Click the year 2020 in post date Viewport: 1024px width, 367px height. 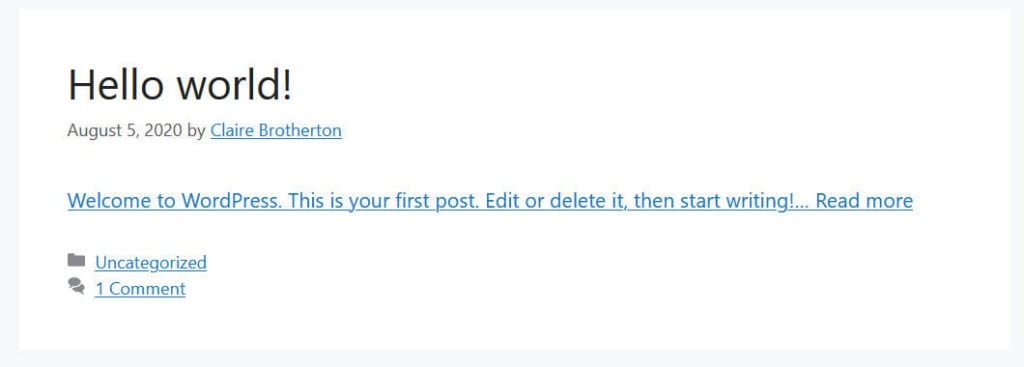[x=163, y=131]
